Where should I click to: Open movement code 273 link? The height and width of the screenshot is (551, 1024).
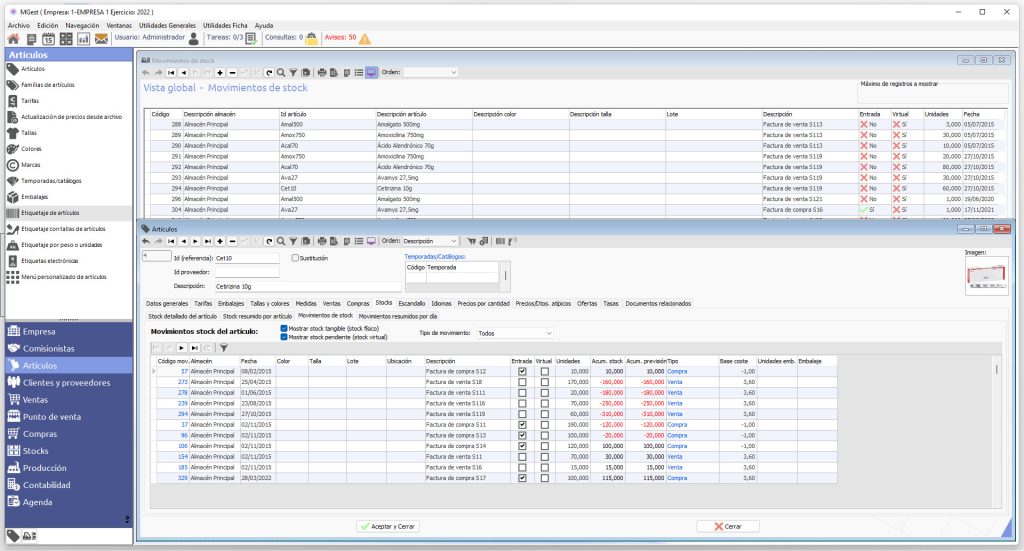coord(182,382)
